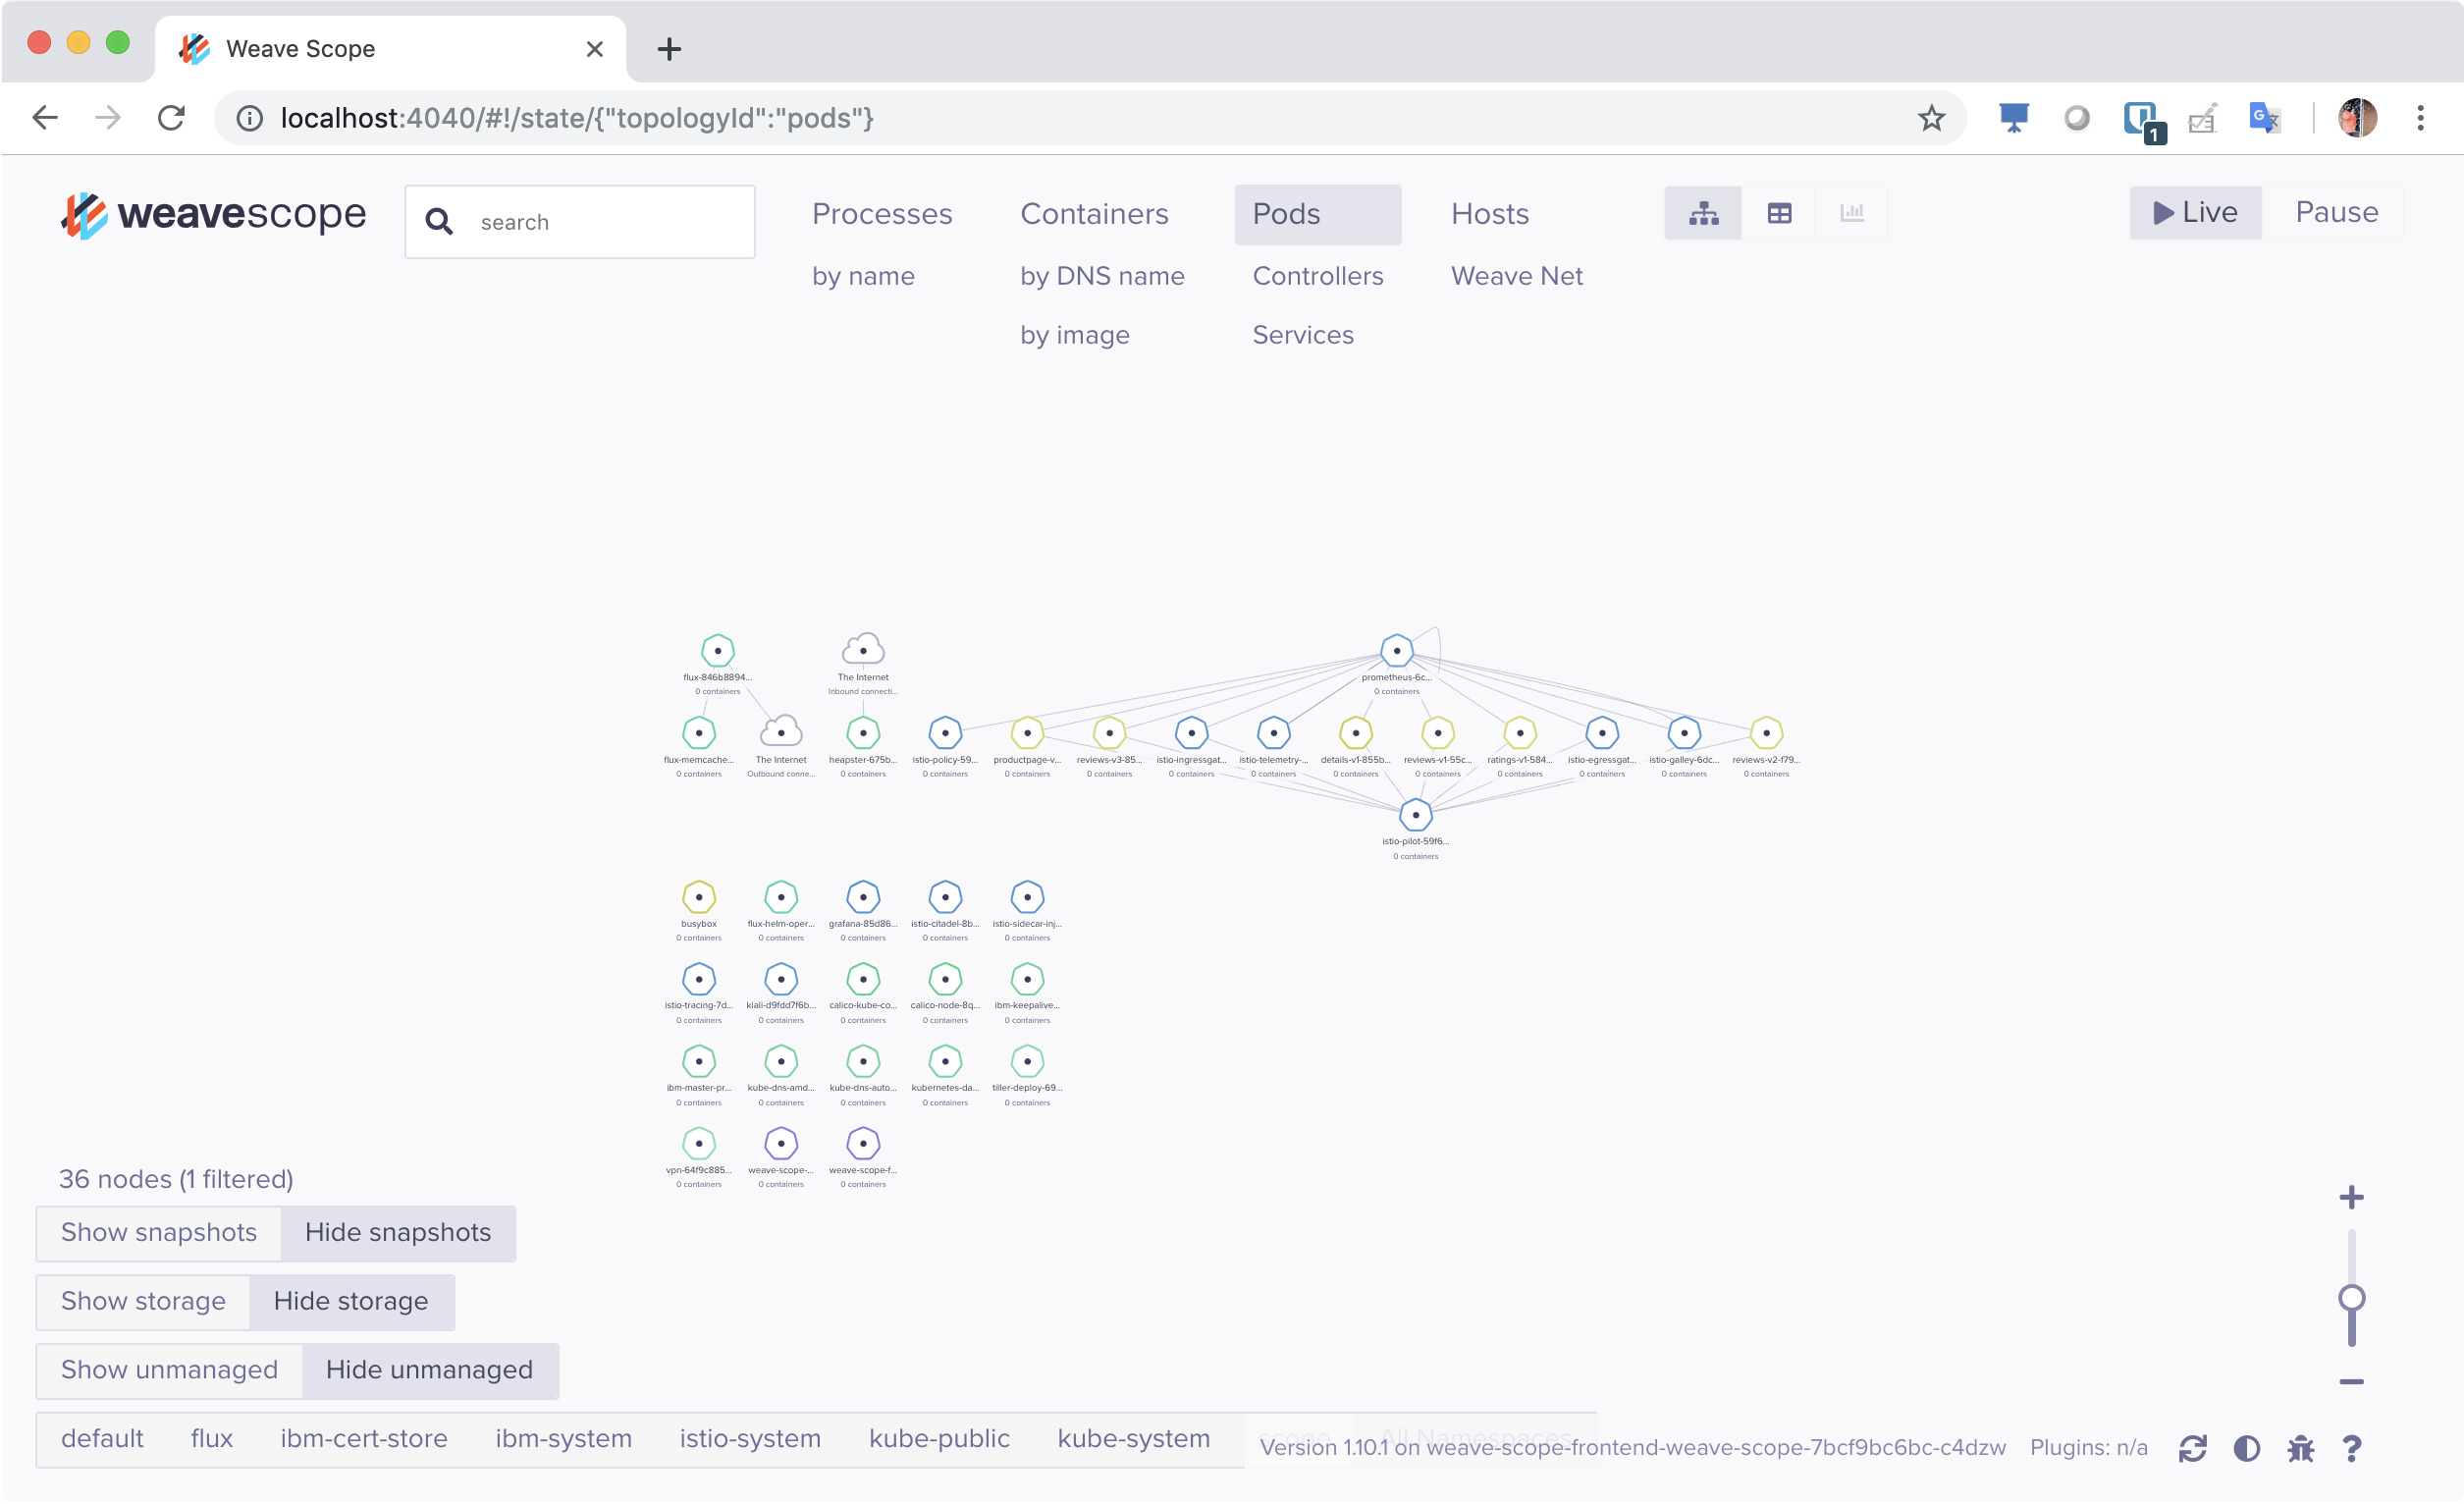This screenshot has height=1504, width=2464.
Task: Click The Internet inbound connections cloud
Action: [863, 650]
